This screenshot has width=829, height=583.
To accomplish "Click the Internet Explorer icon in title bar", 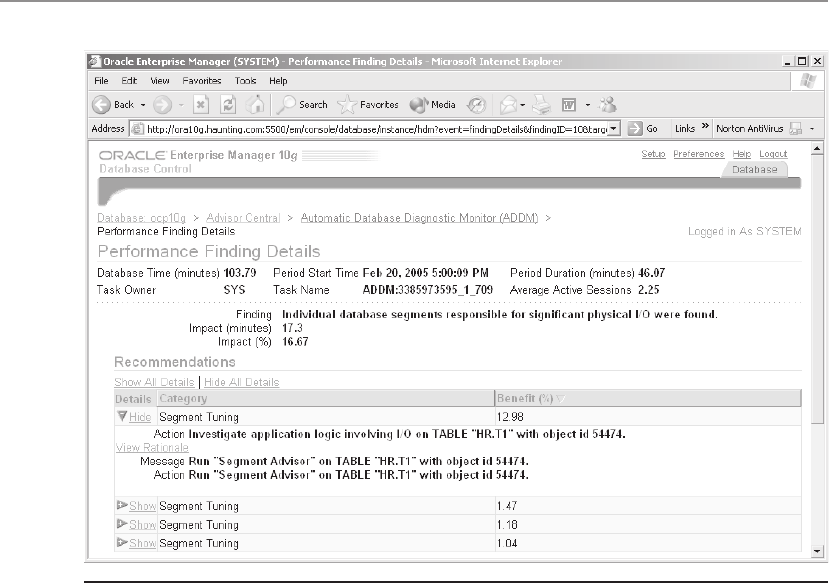I will tap(95, 61).
